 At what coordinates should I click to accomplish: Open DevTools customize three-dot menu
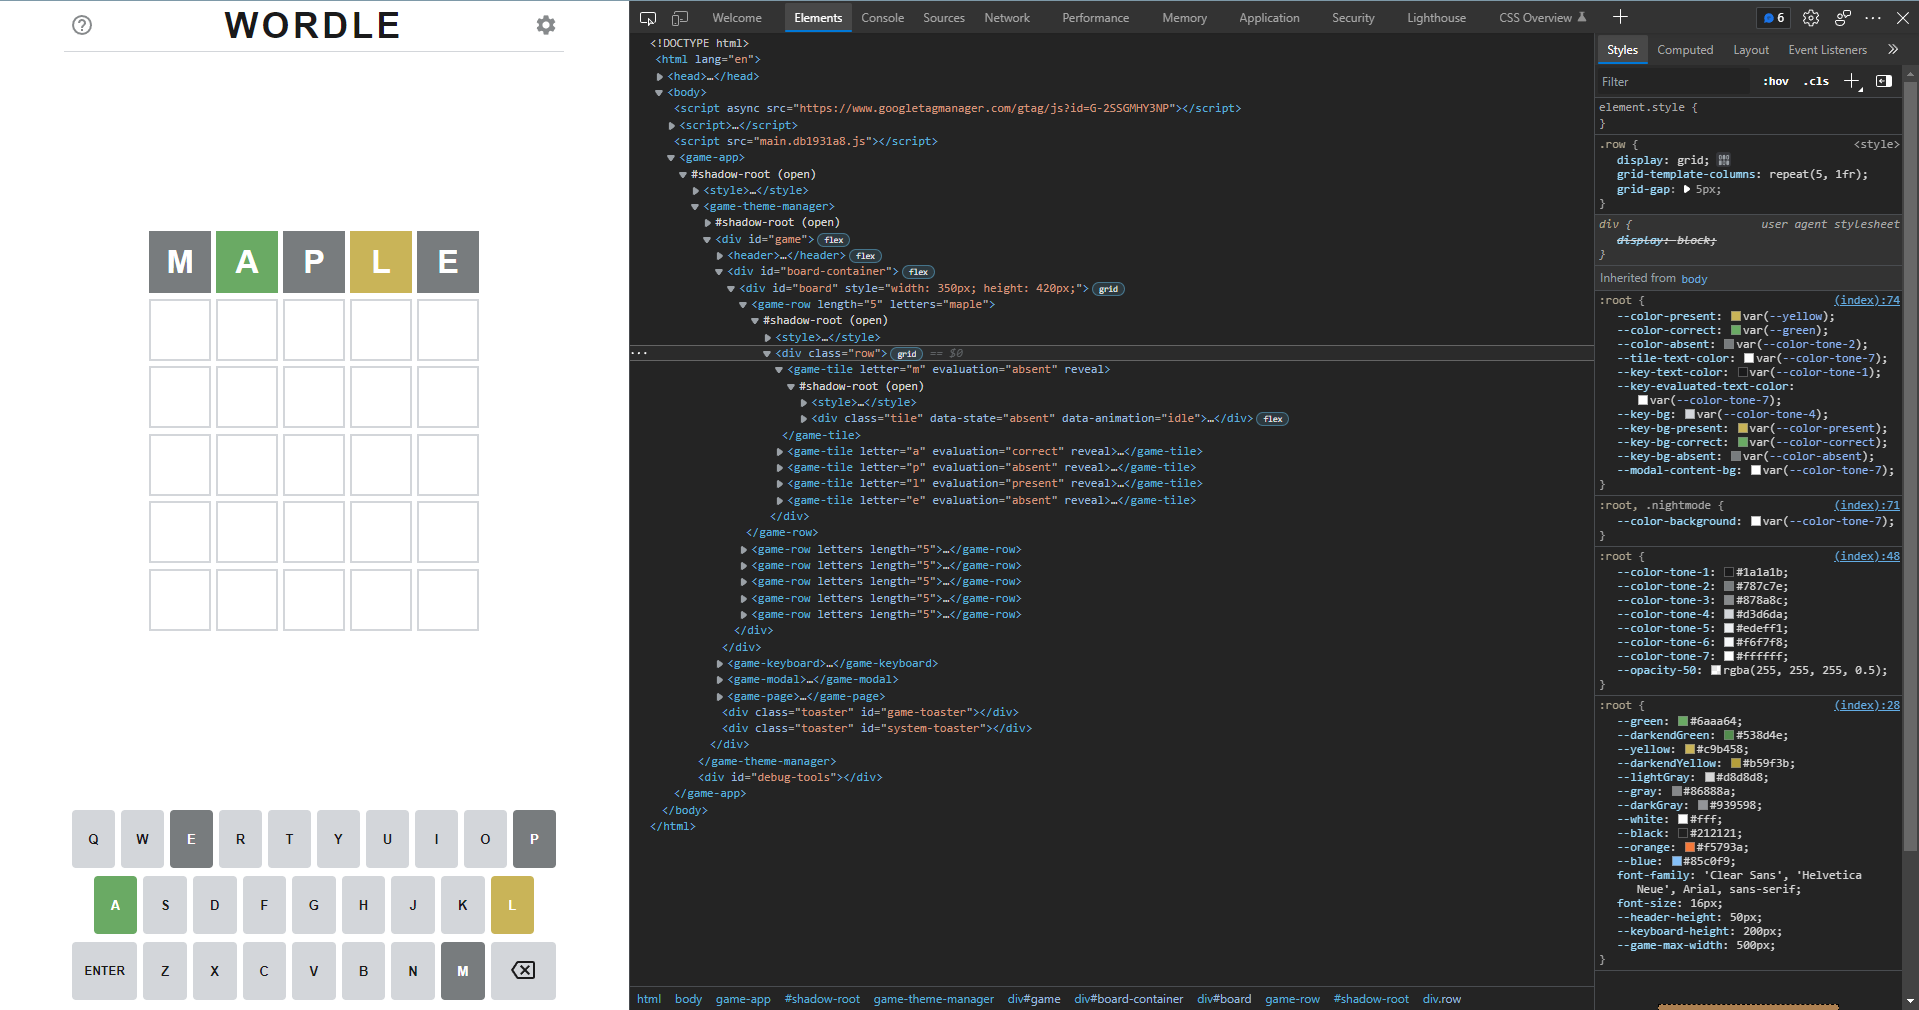1873,18
